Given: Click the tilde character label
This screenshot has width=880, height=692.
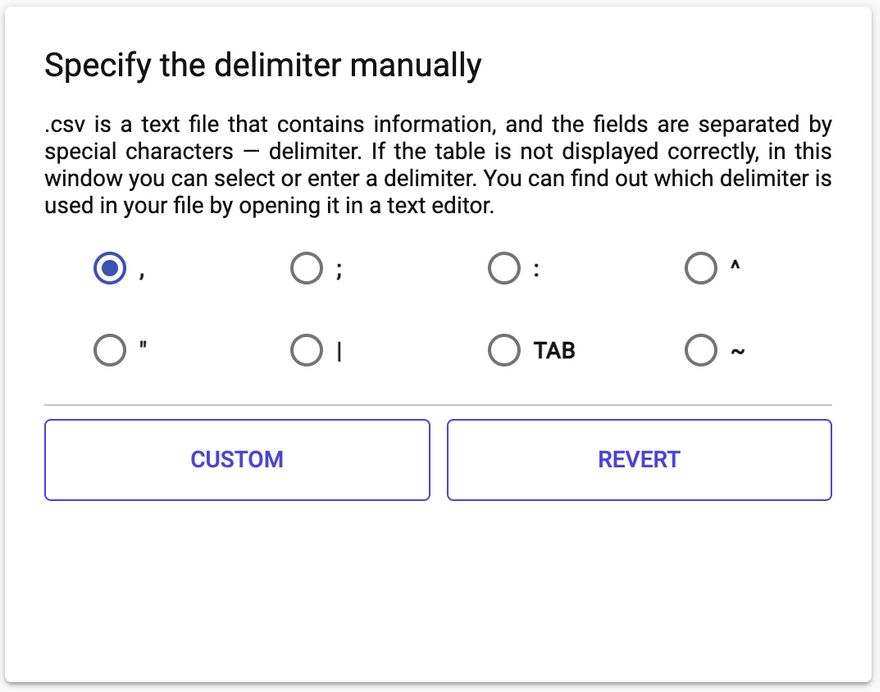Looking at the screenshot, I should (738, 352).
